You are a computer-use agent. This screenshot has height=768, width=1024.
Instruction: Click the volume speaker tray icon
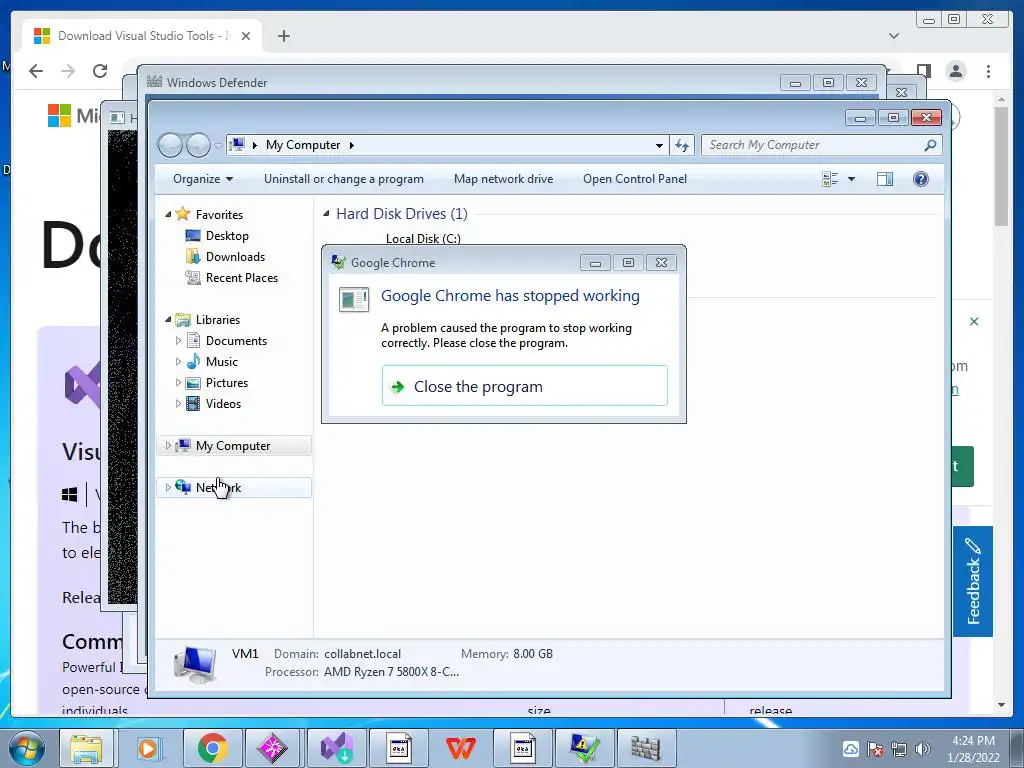923,749
